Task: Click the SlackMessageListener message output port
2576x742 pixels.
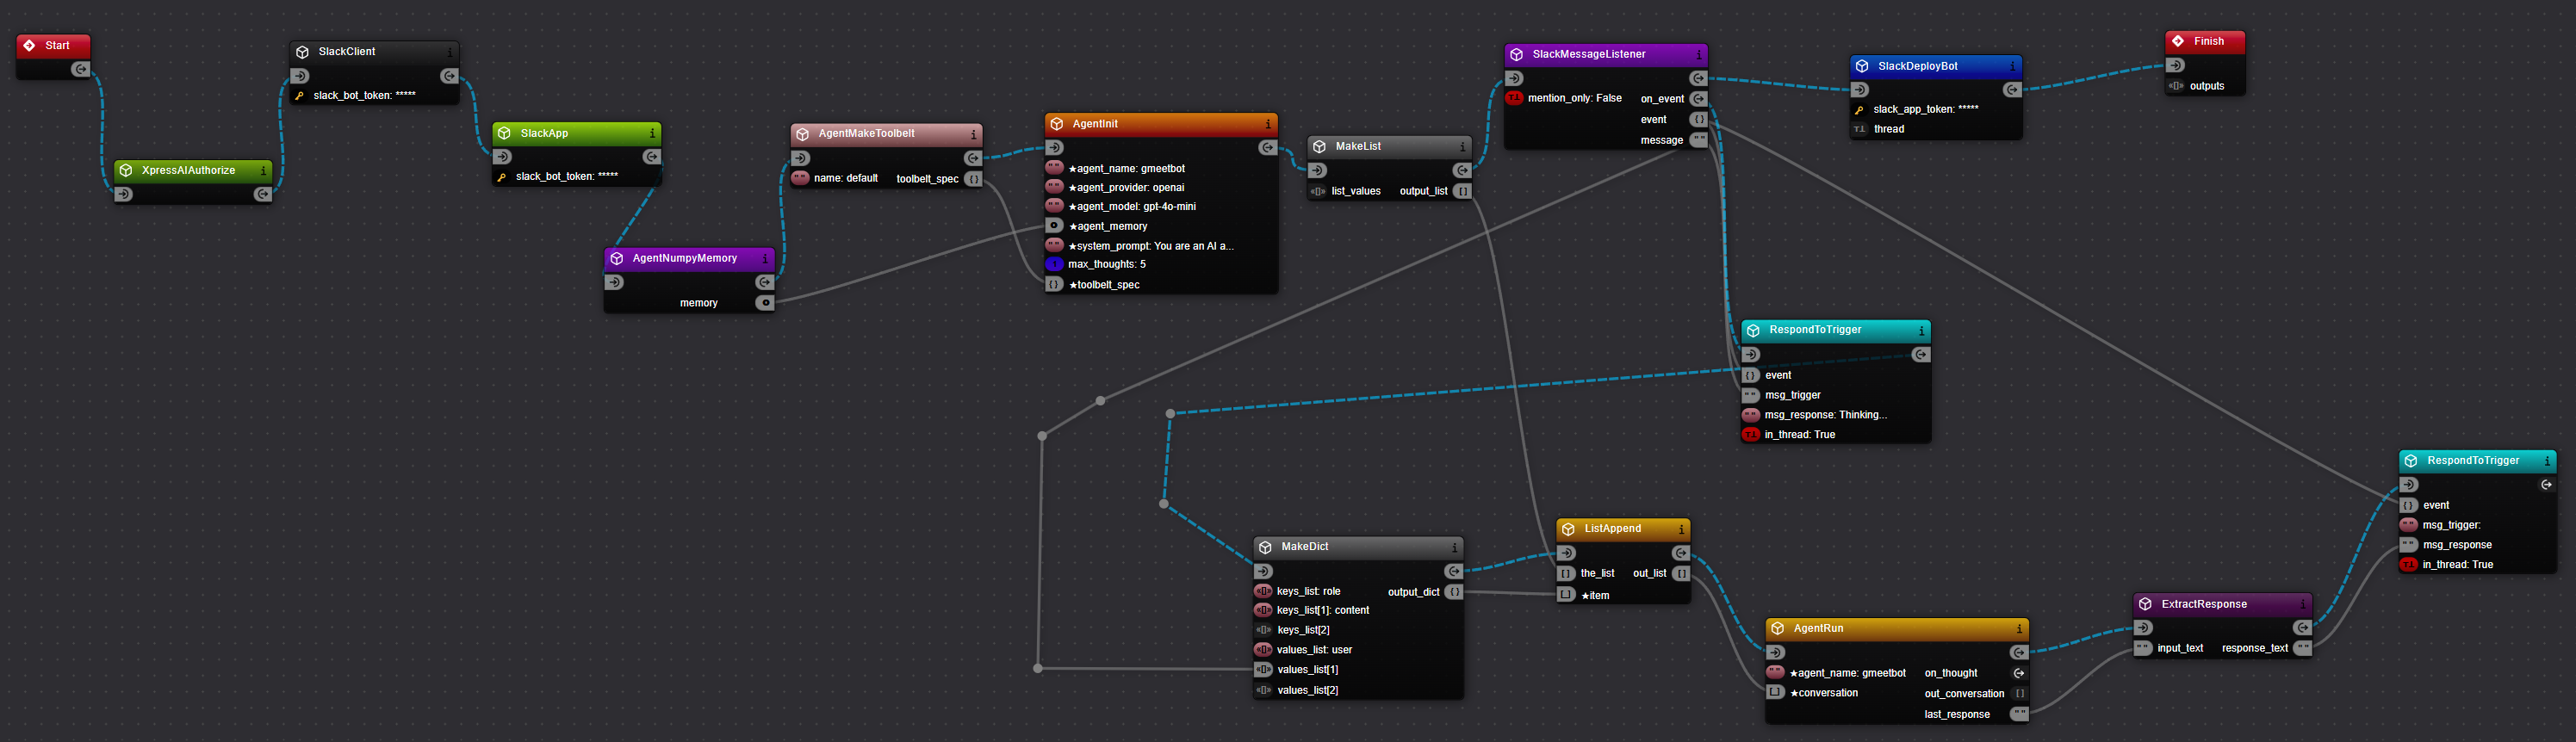Action: click(1698, 140)
